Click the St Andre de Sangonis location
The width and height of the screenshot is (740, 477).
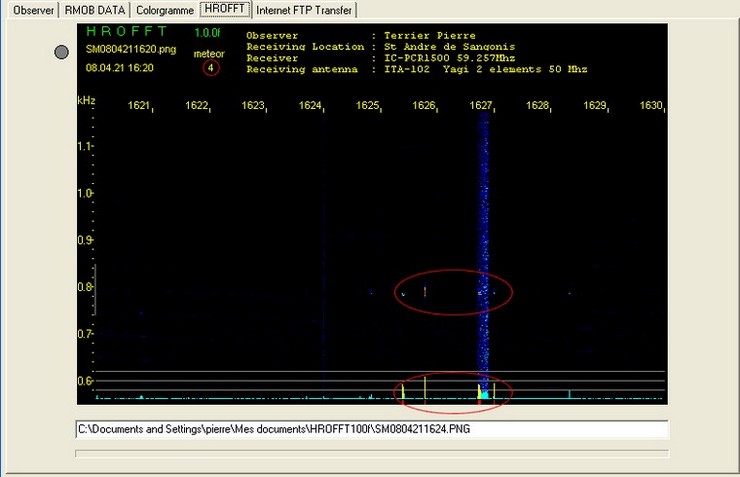tap(449, 47)
